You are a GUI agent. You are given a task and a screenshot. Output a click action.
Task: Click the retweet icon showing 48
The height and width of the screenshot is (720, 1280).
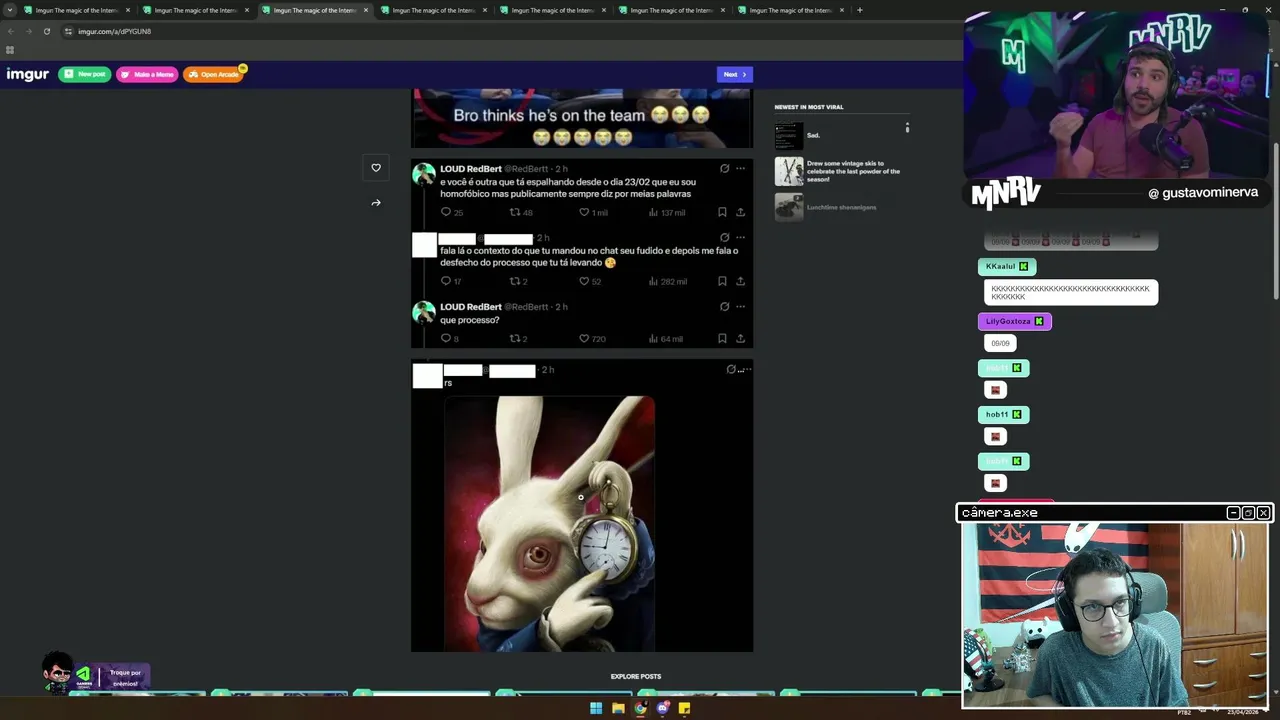coord(515,212)
